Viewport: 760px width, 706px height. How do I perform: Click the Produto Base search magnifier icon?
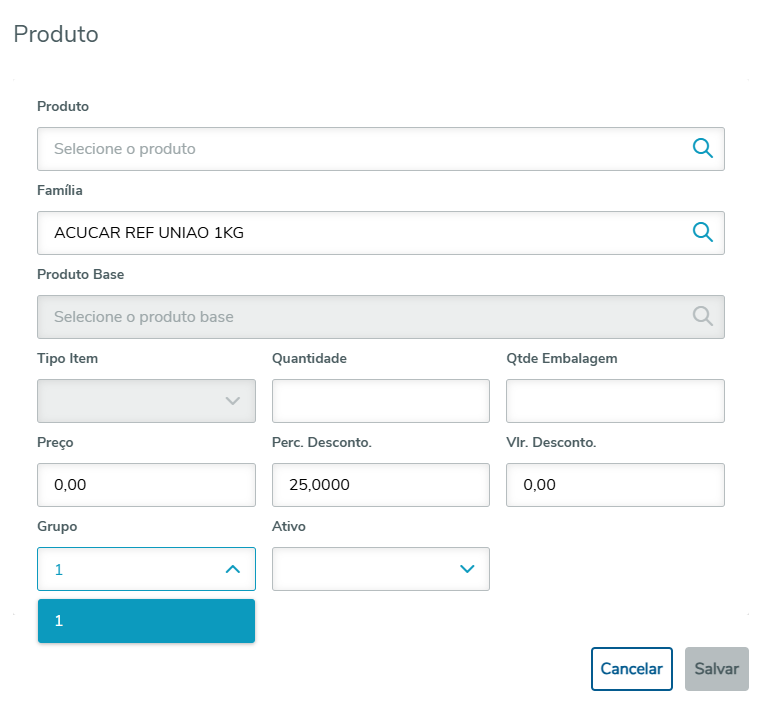(x=703, y=316)
